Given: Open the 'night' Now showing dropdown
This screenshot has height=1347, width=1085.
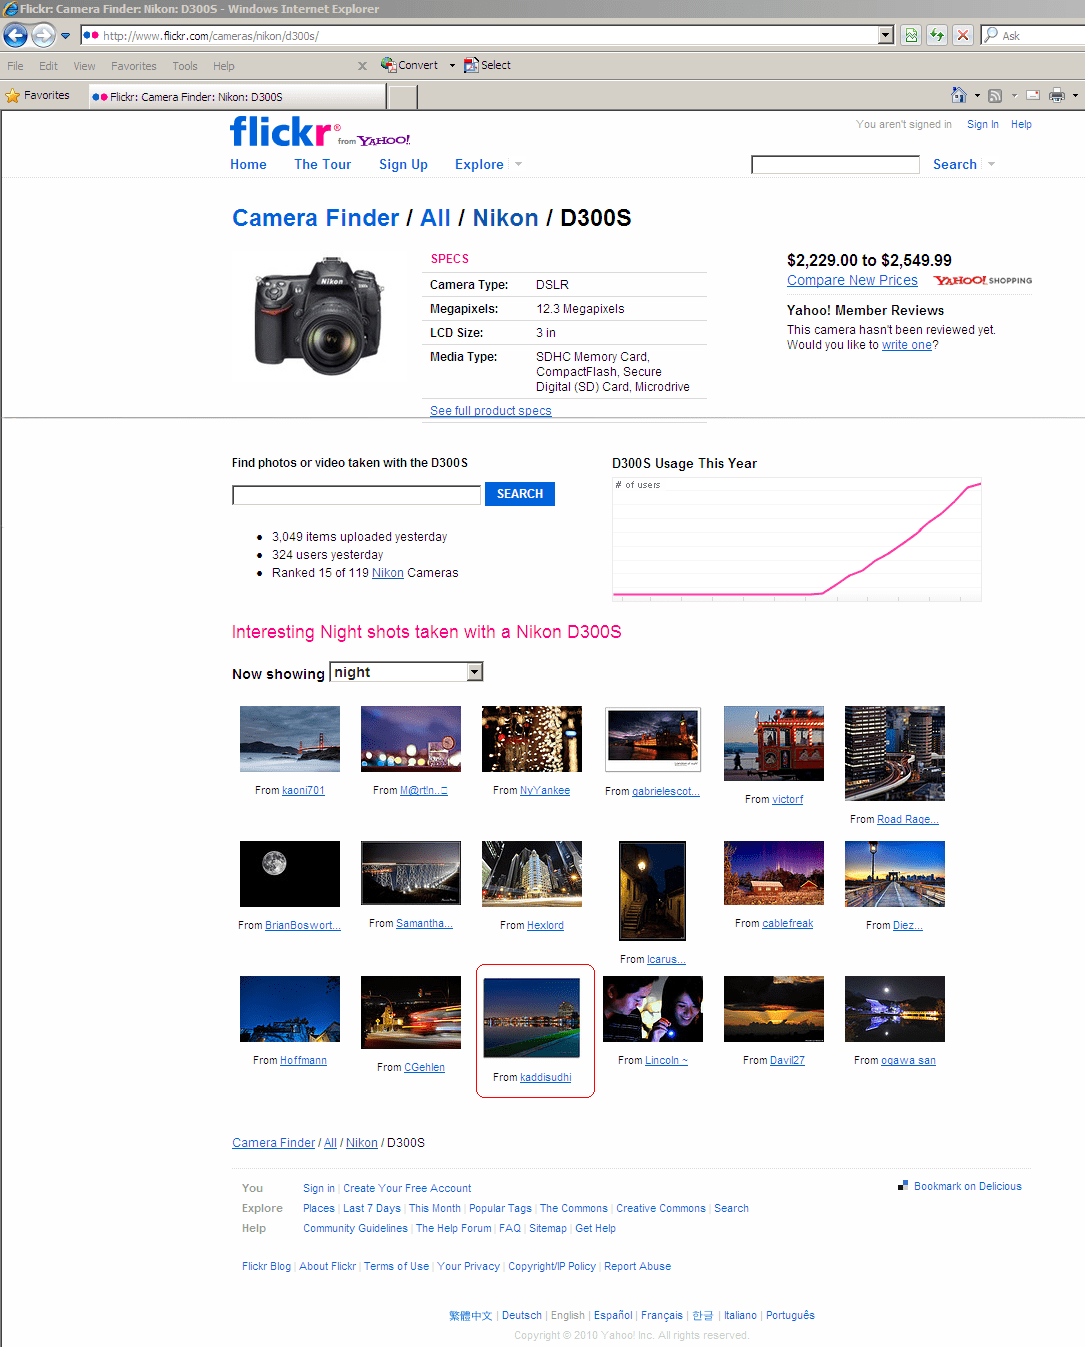Looking at the screenshot, I should click(x=406, y=672).
